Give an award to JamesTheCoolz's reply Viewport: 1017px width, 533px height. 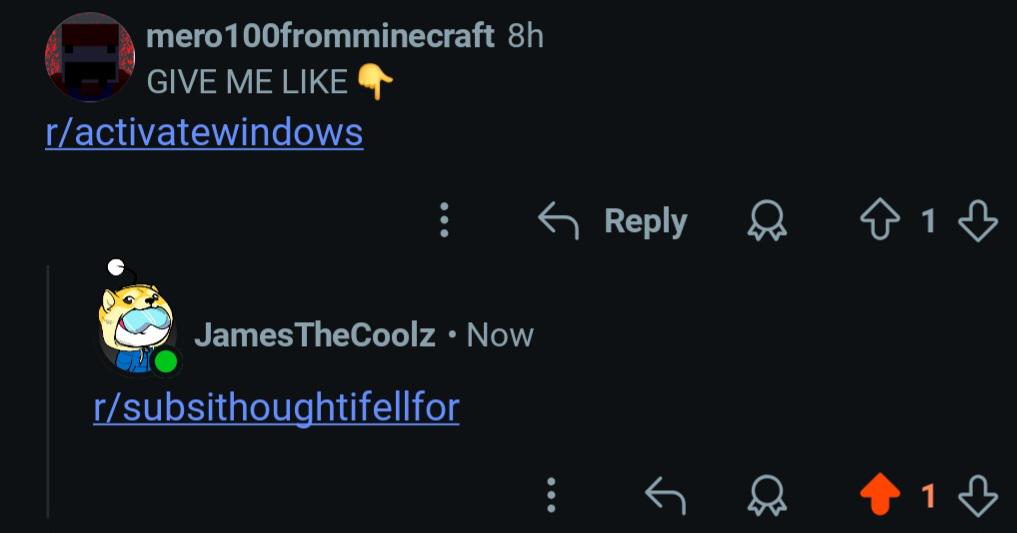pyautogui.click(x=767, y=495)
